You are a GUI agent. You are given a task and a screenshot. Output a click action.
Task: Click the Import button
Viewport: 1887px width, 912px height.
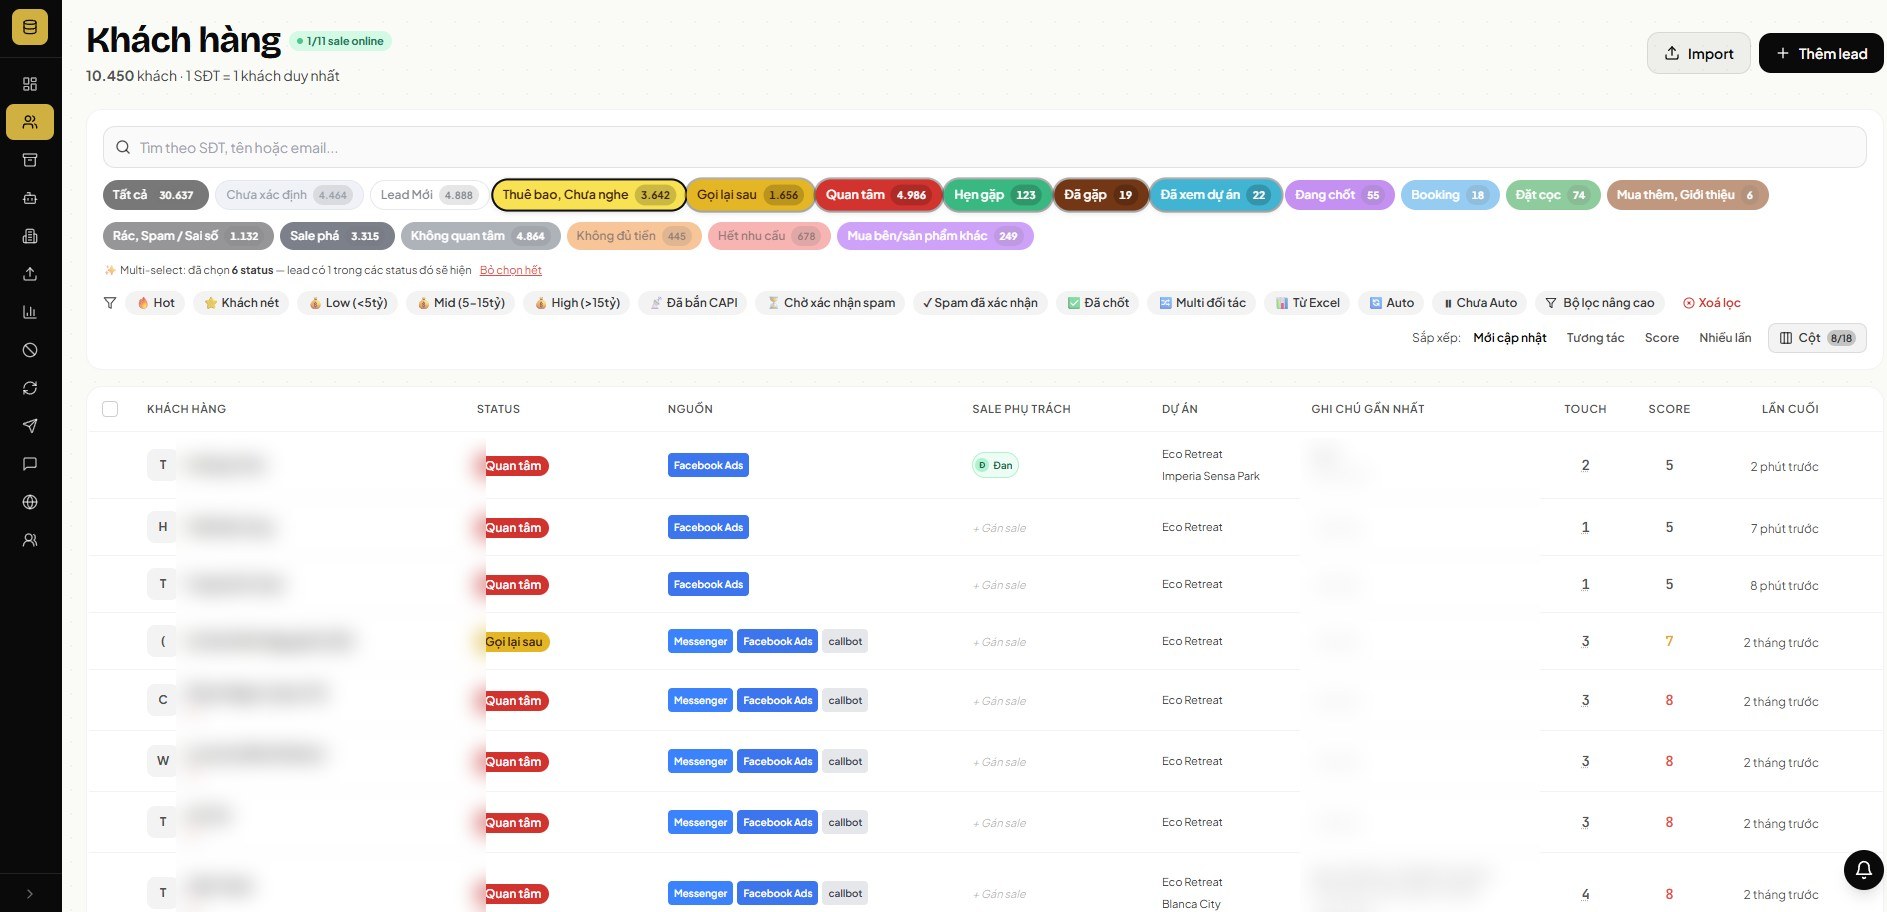(x=1698, y=53)
